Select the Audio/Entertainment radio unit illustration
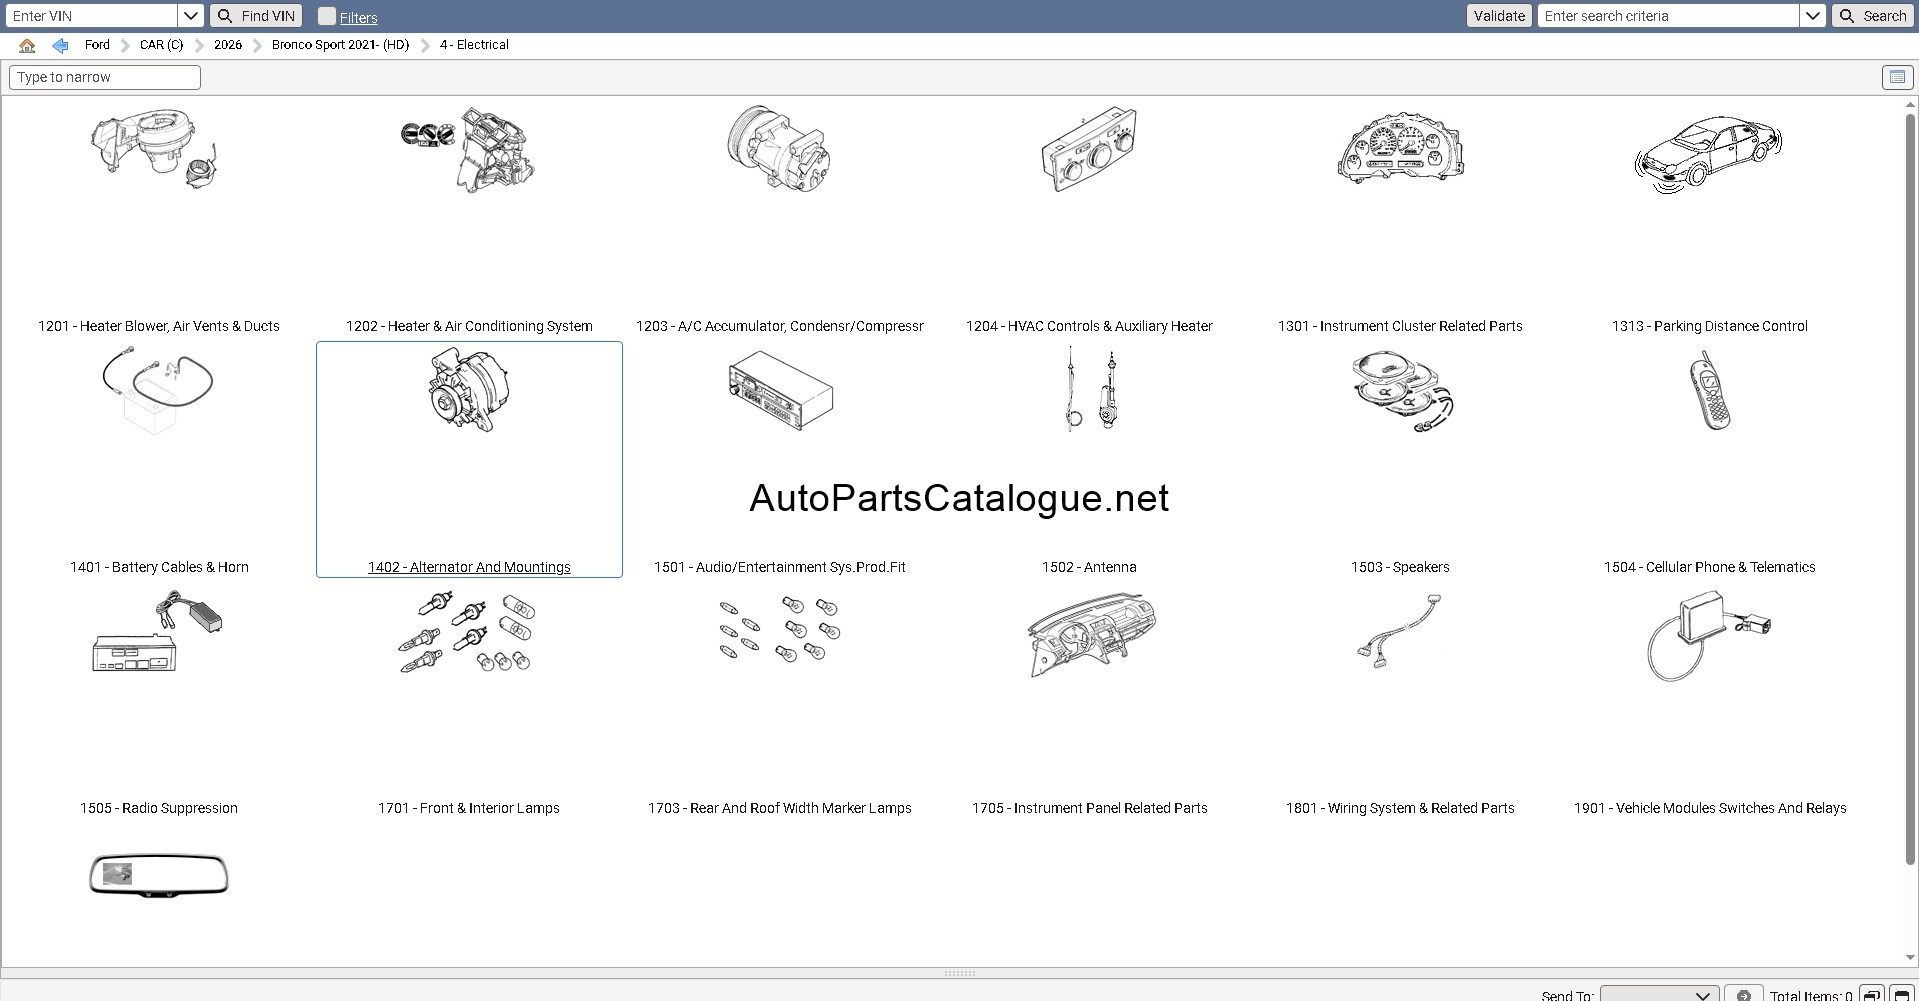 (780, 391)
